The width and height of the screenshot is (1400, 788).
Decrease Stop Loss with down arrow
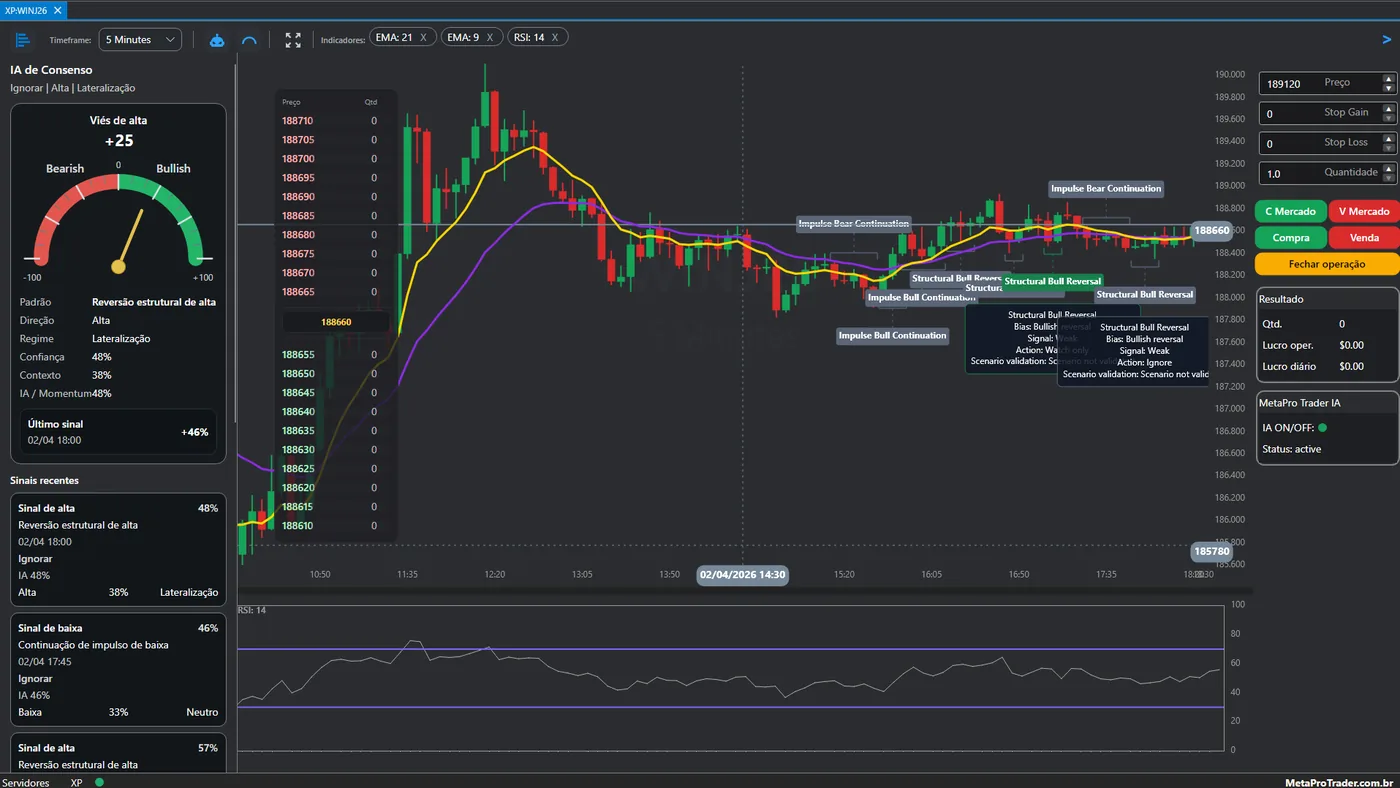[1388, 148]
